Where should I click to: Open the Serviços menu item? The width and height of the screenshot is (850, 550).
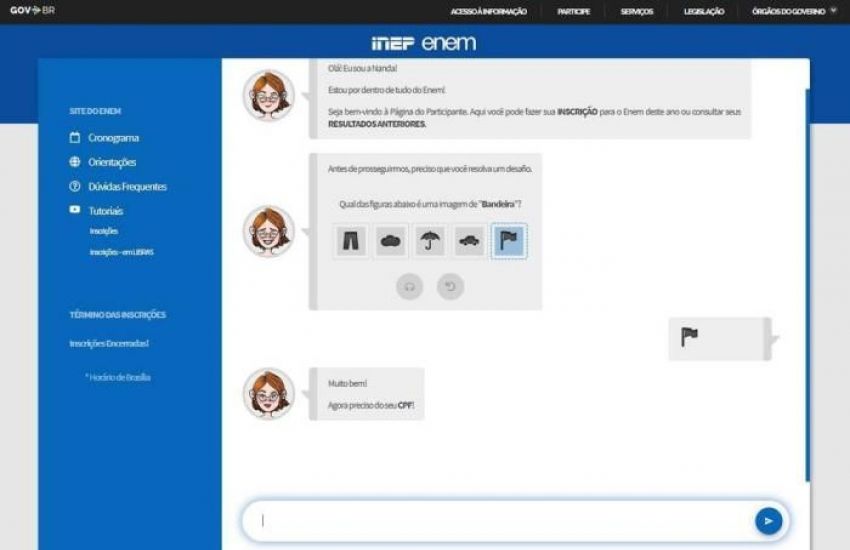(637, 11)
